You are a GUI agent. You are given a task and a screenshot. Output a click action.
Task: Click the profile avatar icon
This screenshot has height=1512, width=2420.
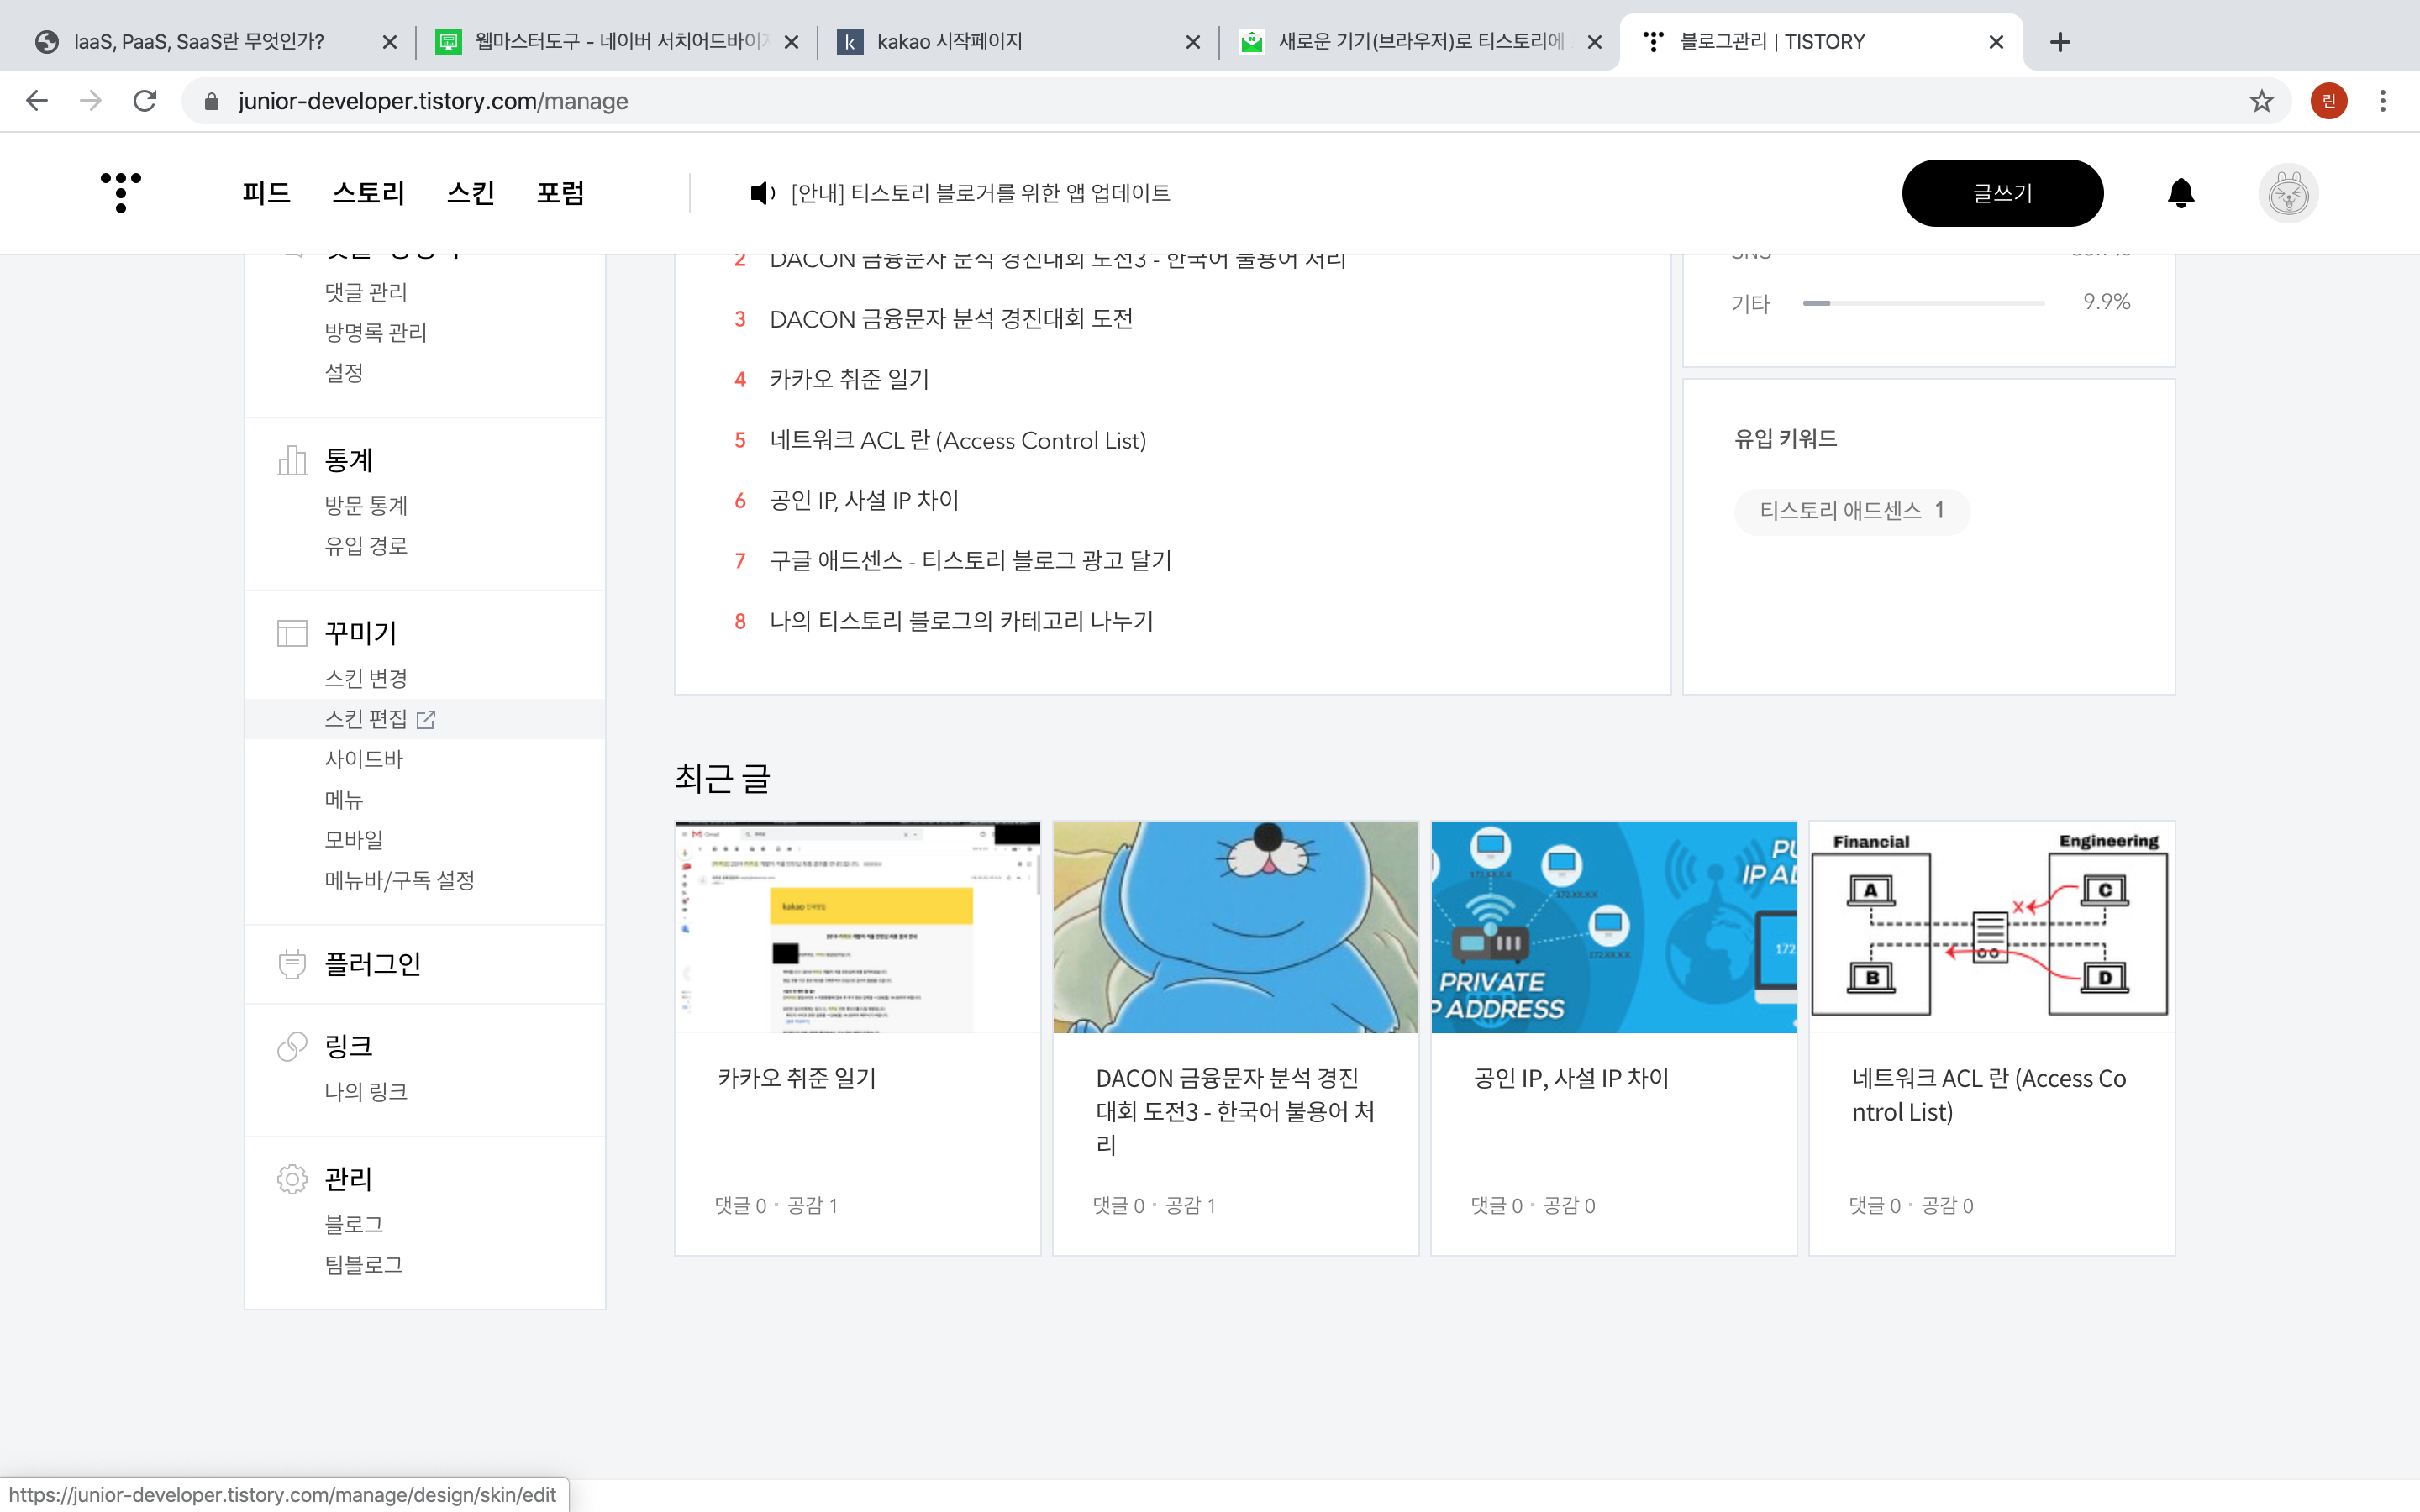pyautogui.click(x=2288, y=193)
